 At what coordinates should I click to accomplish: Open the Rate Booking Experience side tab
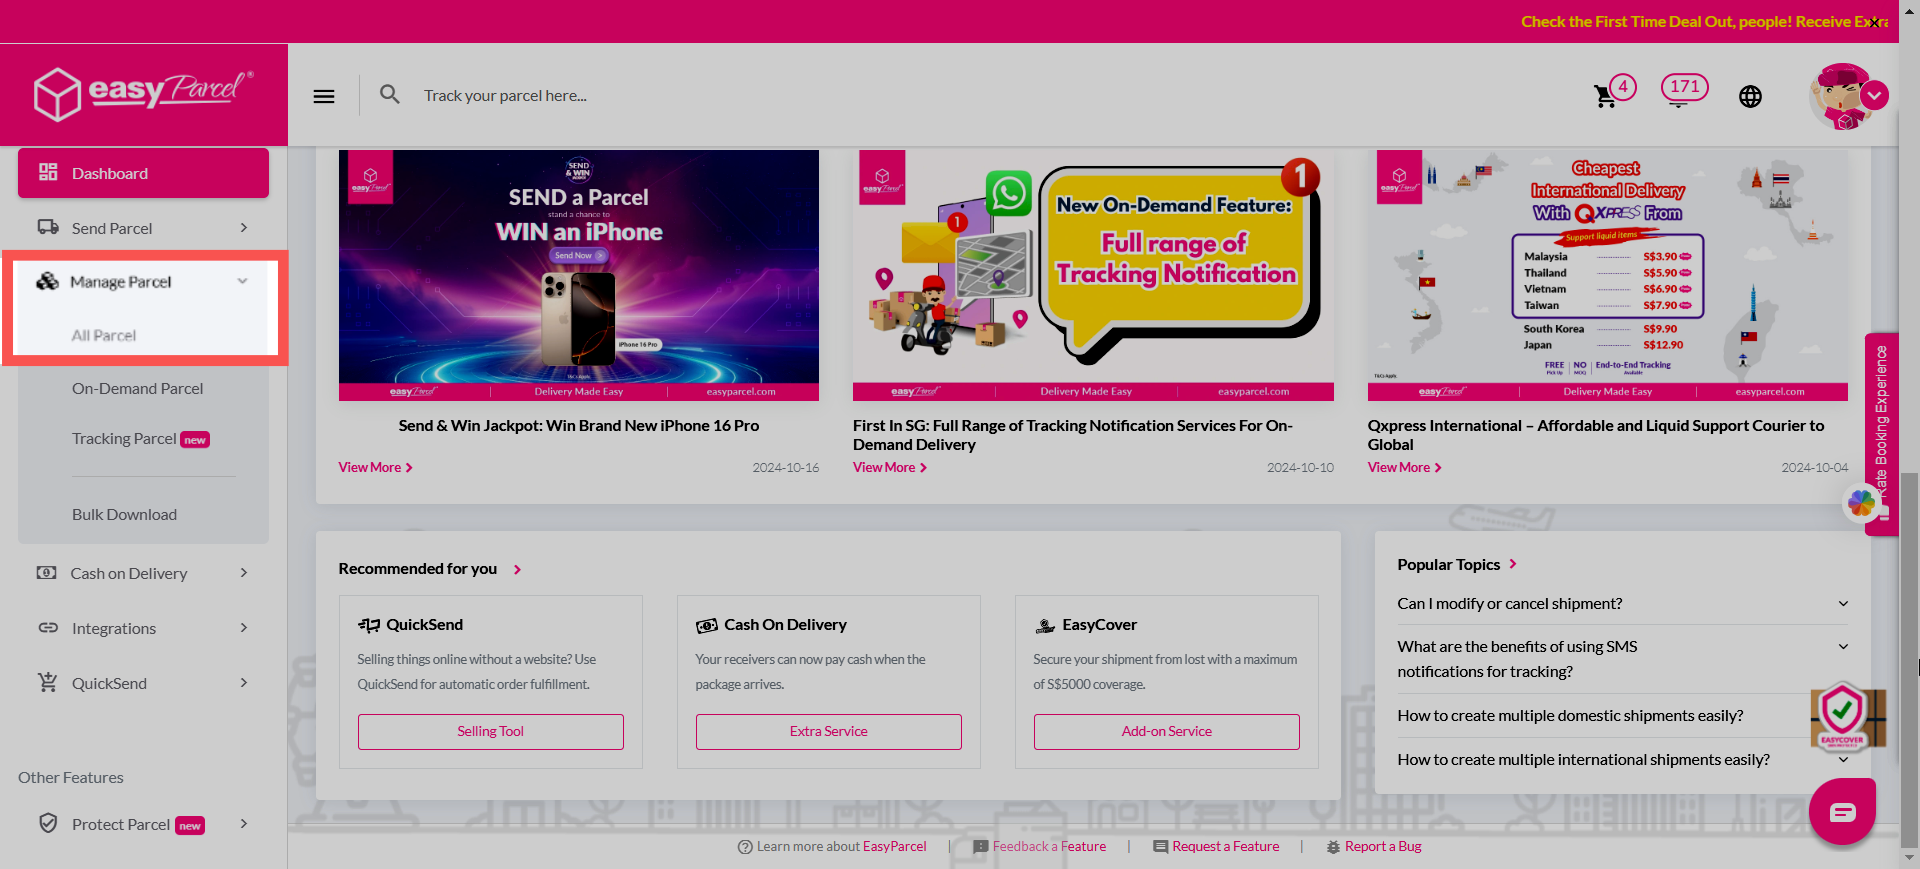coord(1881,433)
